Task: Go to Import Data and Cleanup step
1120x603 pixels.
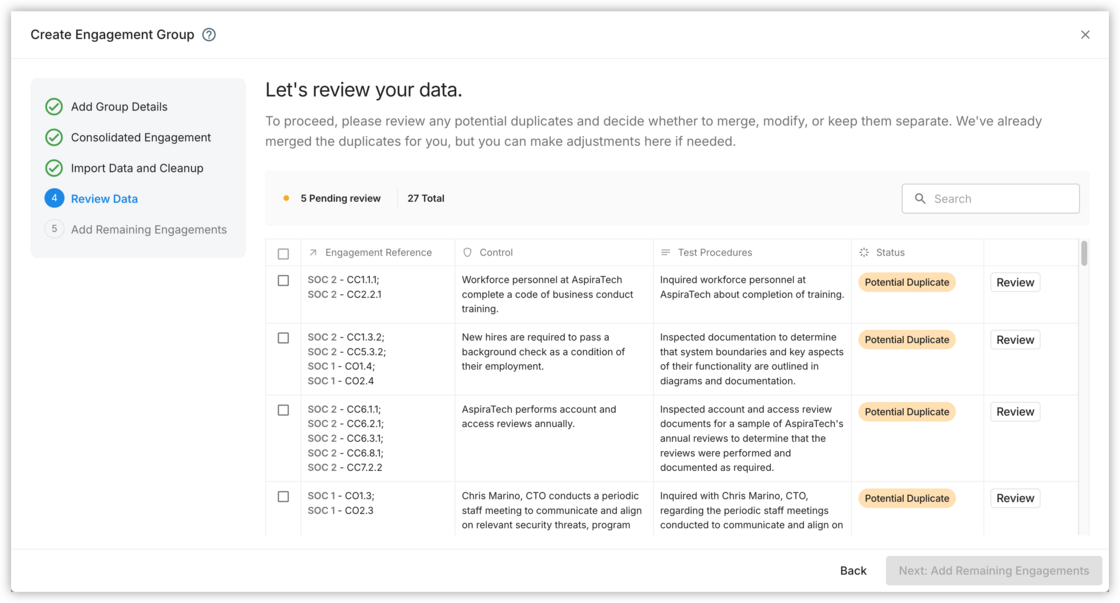Action: coord(137,168)
